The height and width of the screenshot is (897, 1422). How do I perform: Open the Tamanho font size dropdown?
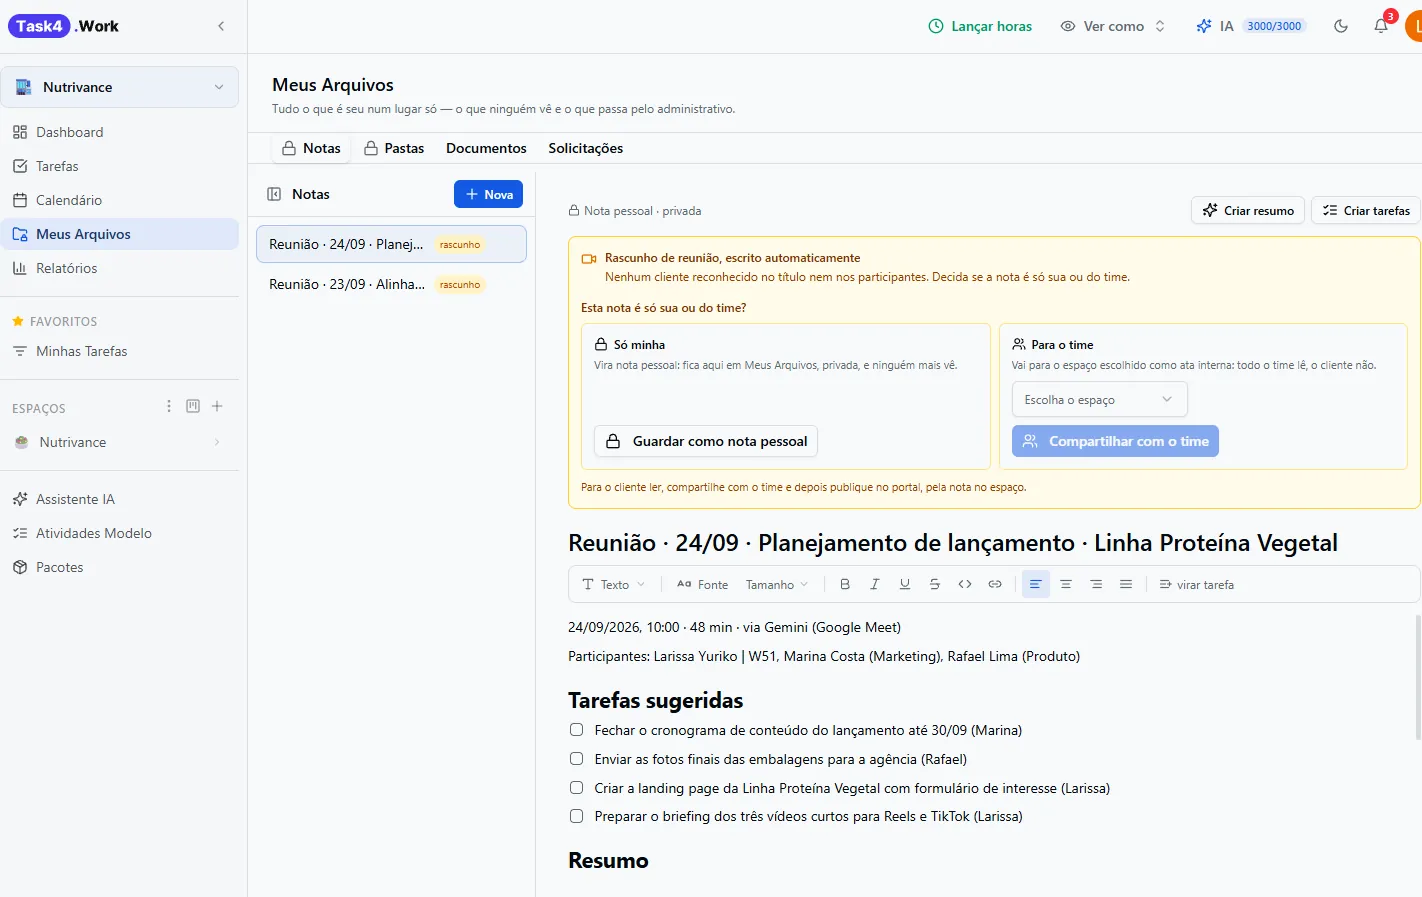(776, 584)
